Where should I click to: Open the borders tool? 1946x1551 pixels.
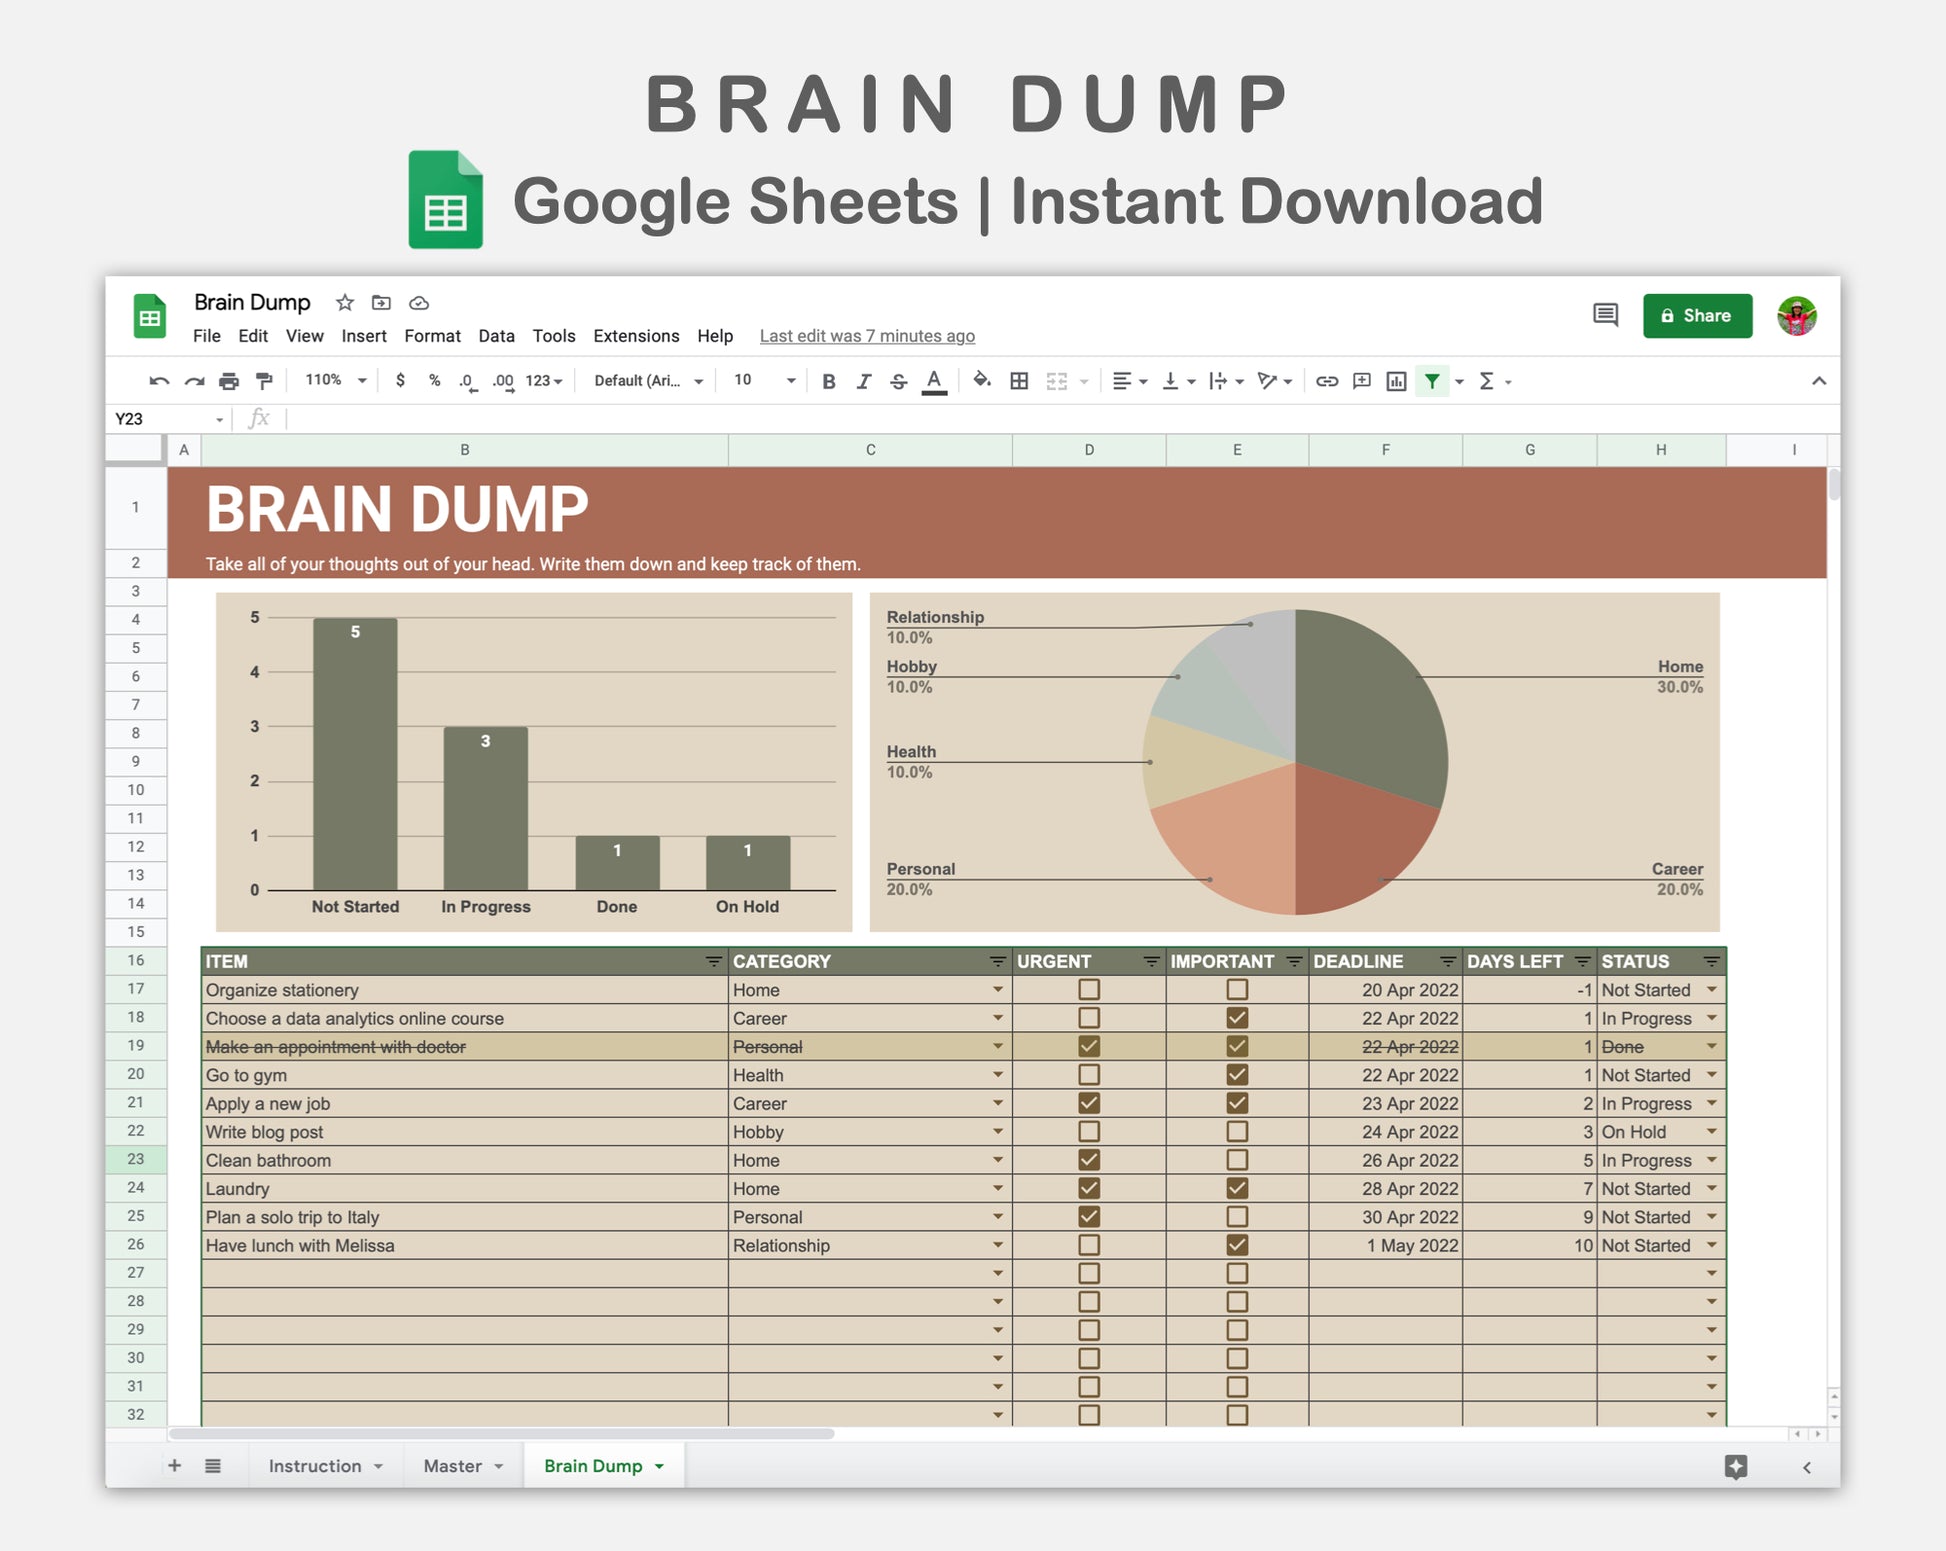tap(1019, 381)
